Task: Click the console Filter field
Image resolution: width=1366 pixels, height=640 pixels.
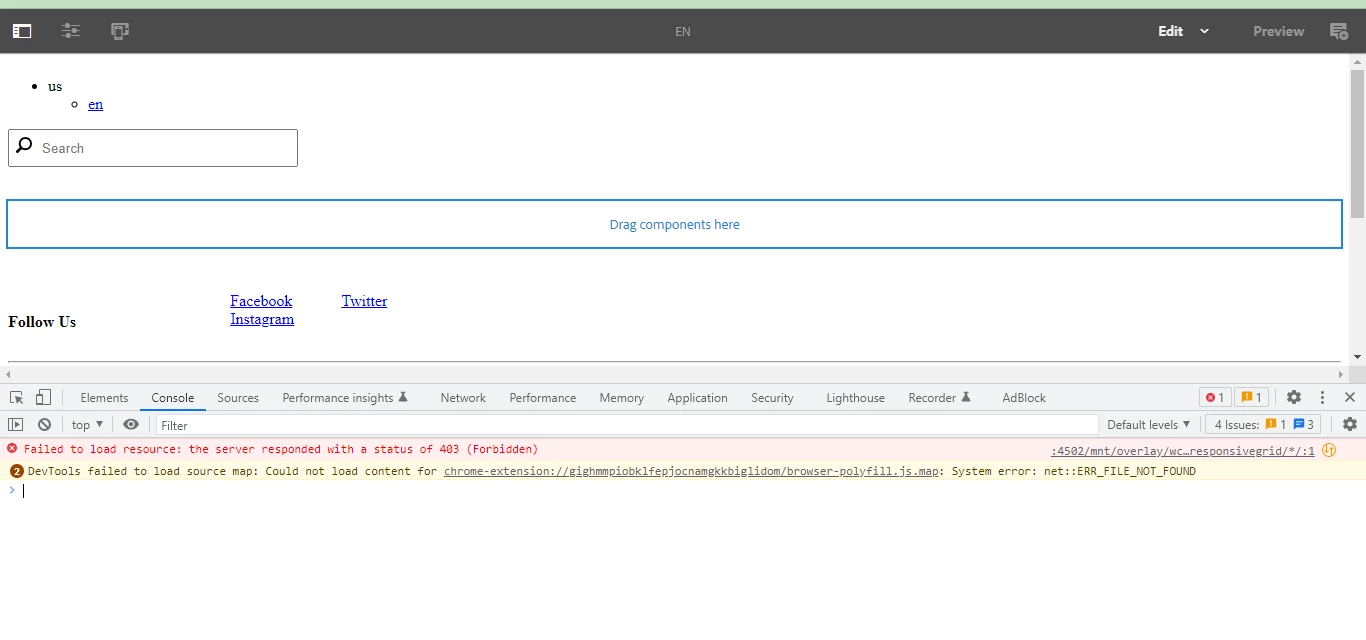Action: pos(627,424)
